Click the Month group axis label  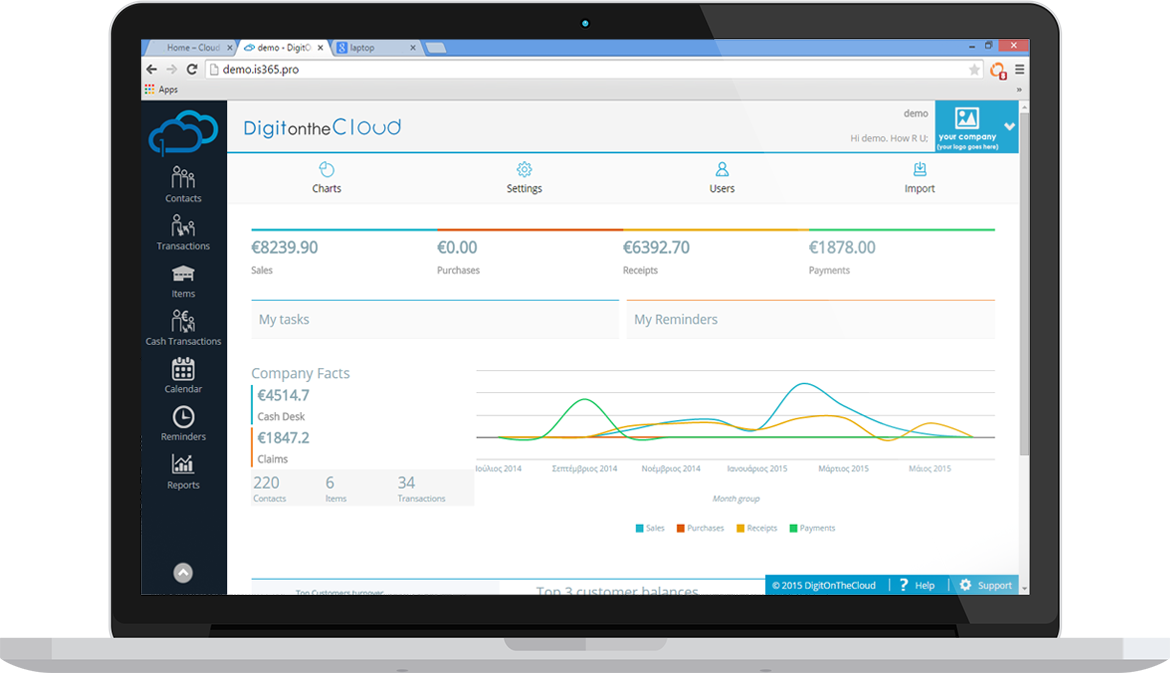pos(736,498)
